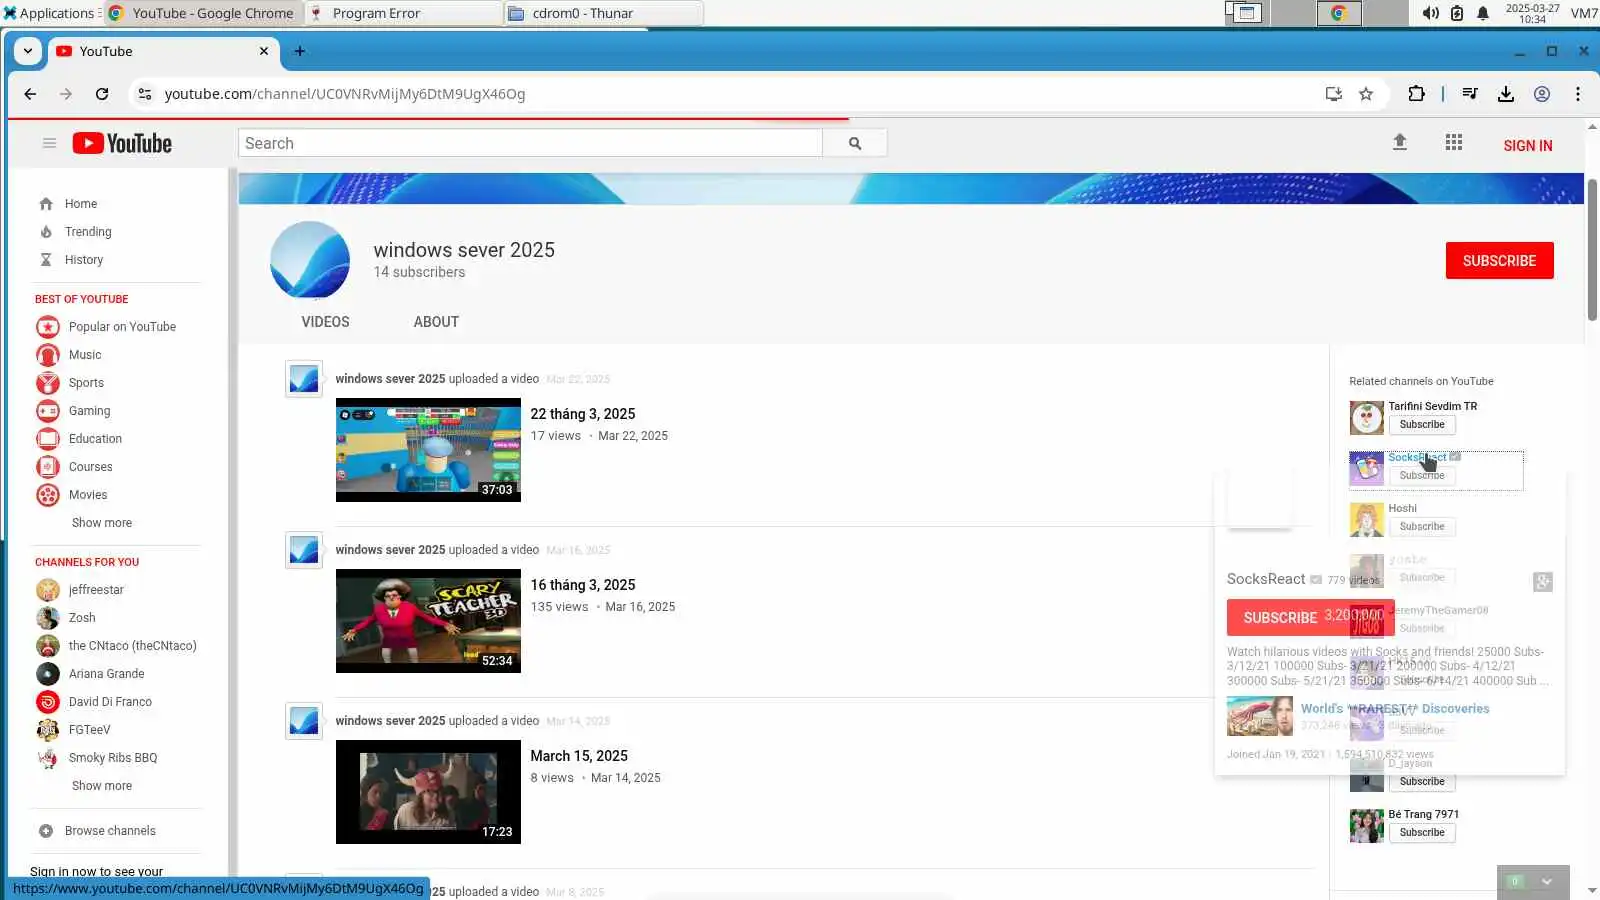Go back with the browser back arrow
Screen dimensions: 1600x900
(30, 94)
